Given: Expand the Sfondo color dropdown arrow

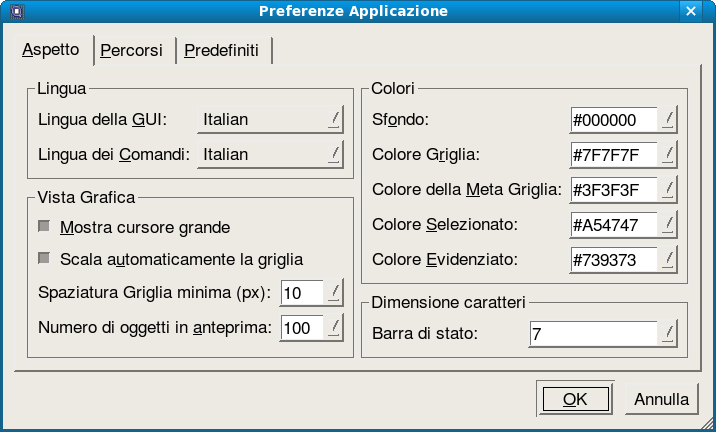Looking at the screenshot, I should point(668,120).
